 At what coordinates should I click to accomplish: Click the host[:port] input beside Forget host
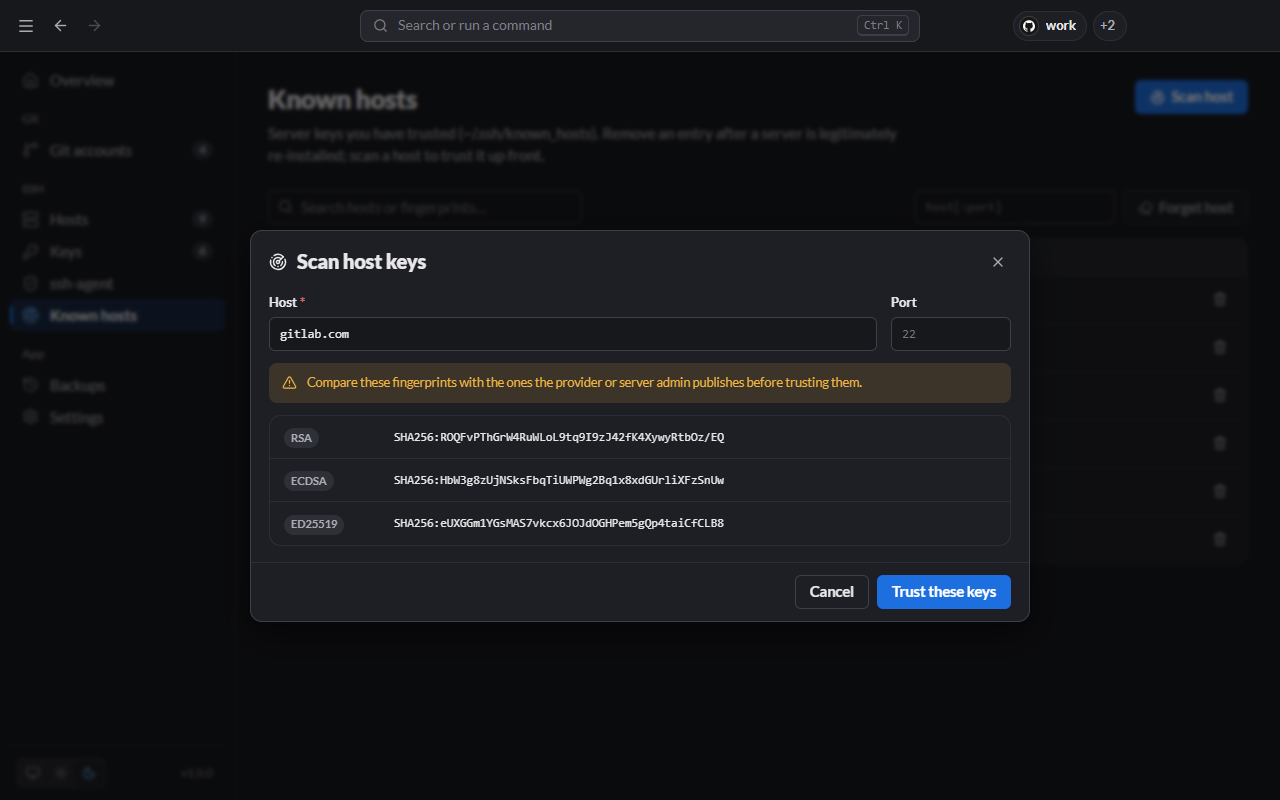click(1014, 208)
